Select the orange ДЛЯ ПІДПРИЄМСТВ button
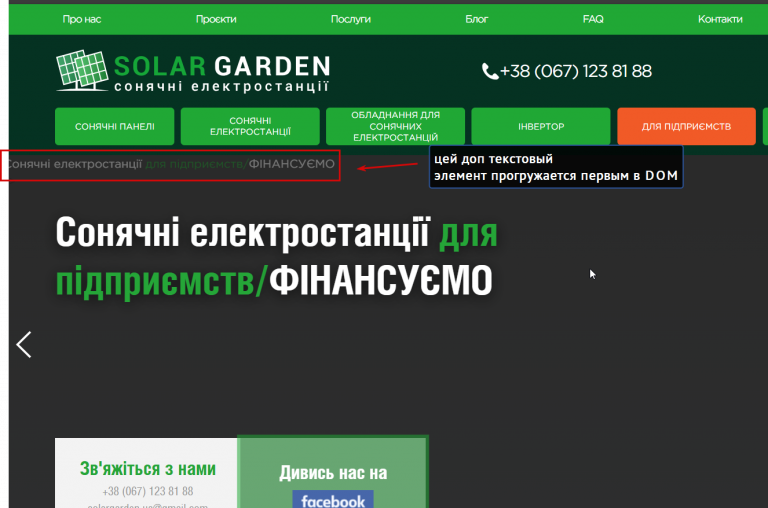Viewport: 768px width, 508px height. (686, 126)
